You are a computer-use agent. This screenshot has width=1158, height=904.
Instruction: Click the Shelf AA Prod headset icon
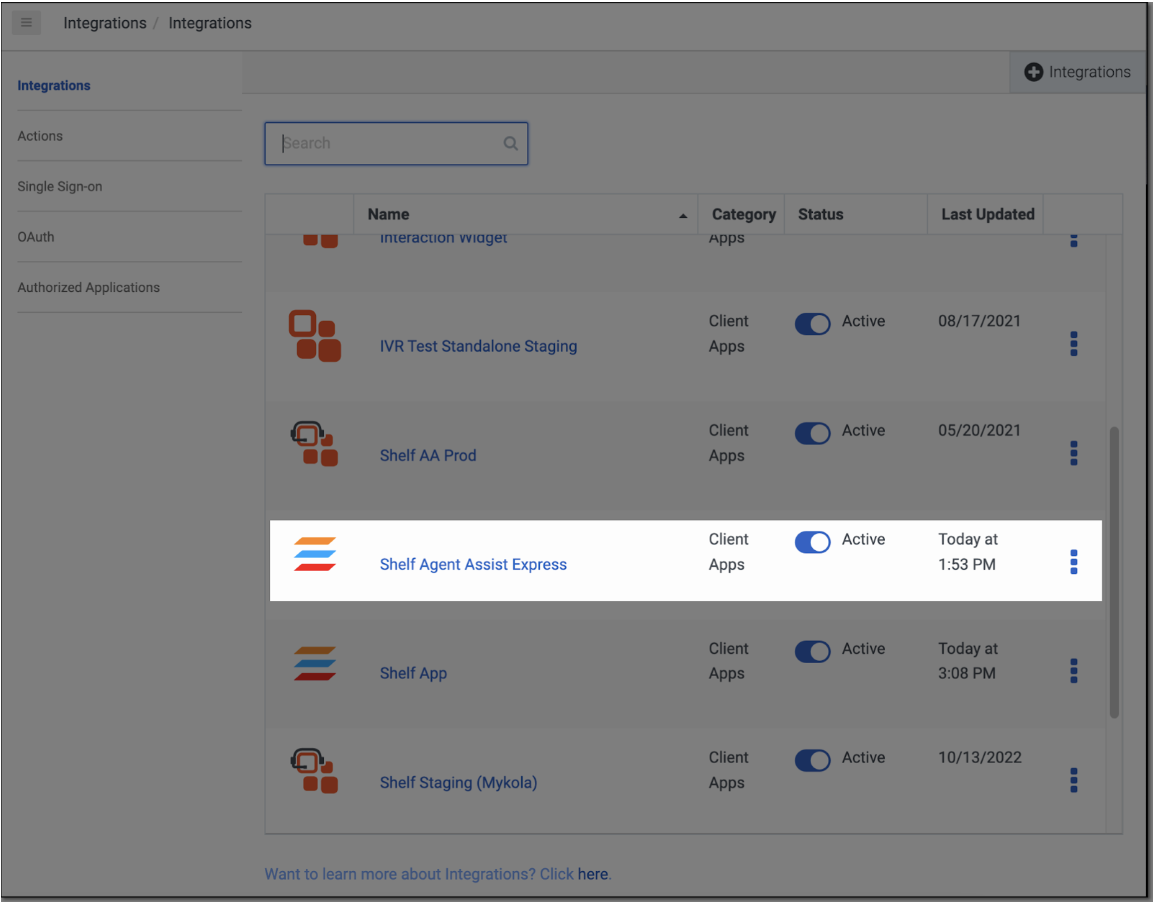(x=315, y=443)
